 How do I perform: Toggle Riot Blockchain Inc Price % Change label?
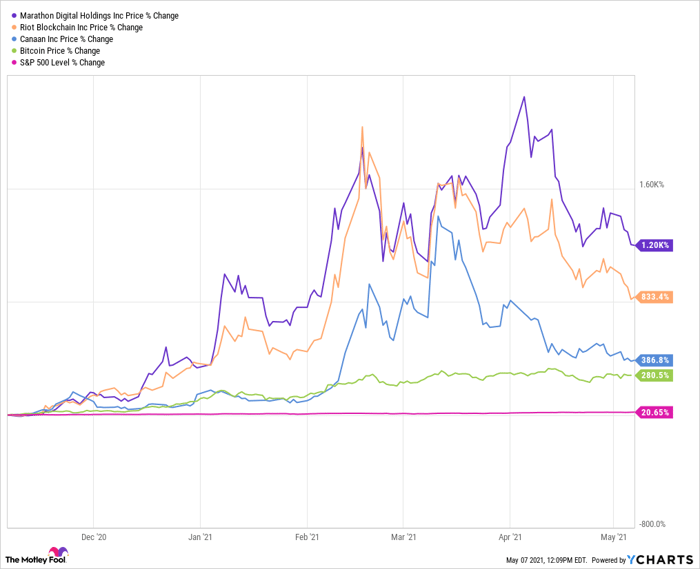[x=81, y=27]
